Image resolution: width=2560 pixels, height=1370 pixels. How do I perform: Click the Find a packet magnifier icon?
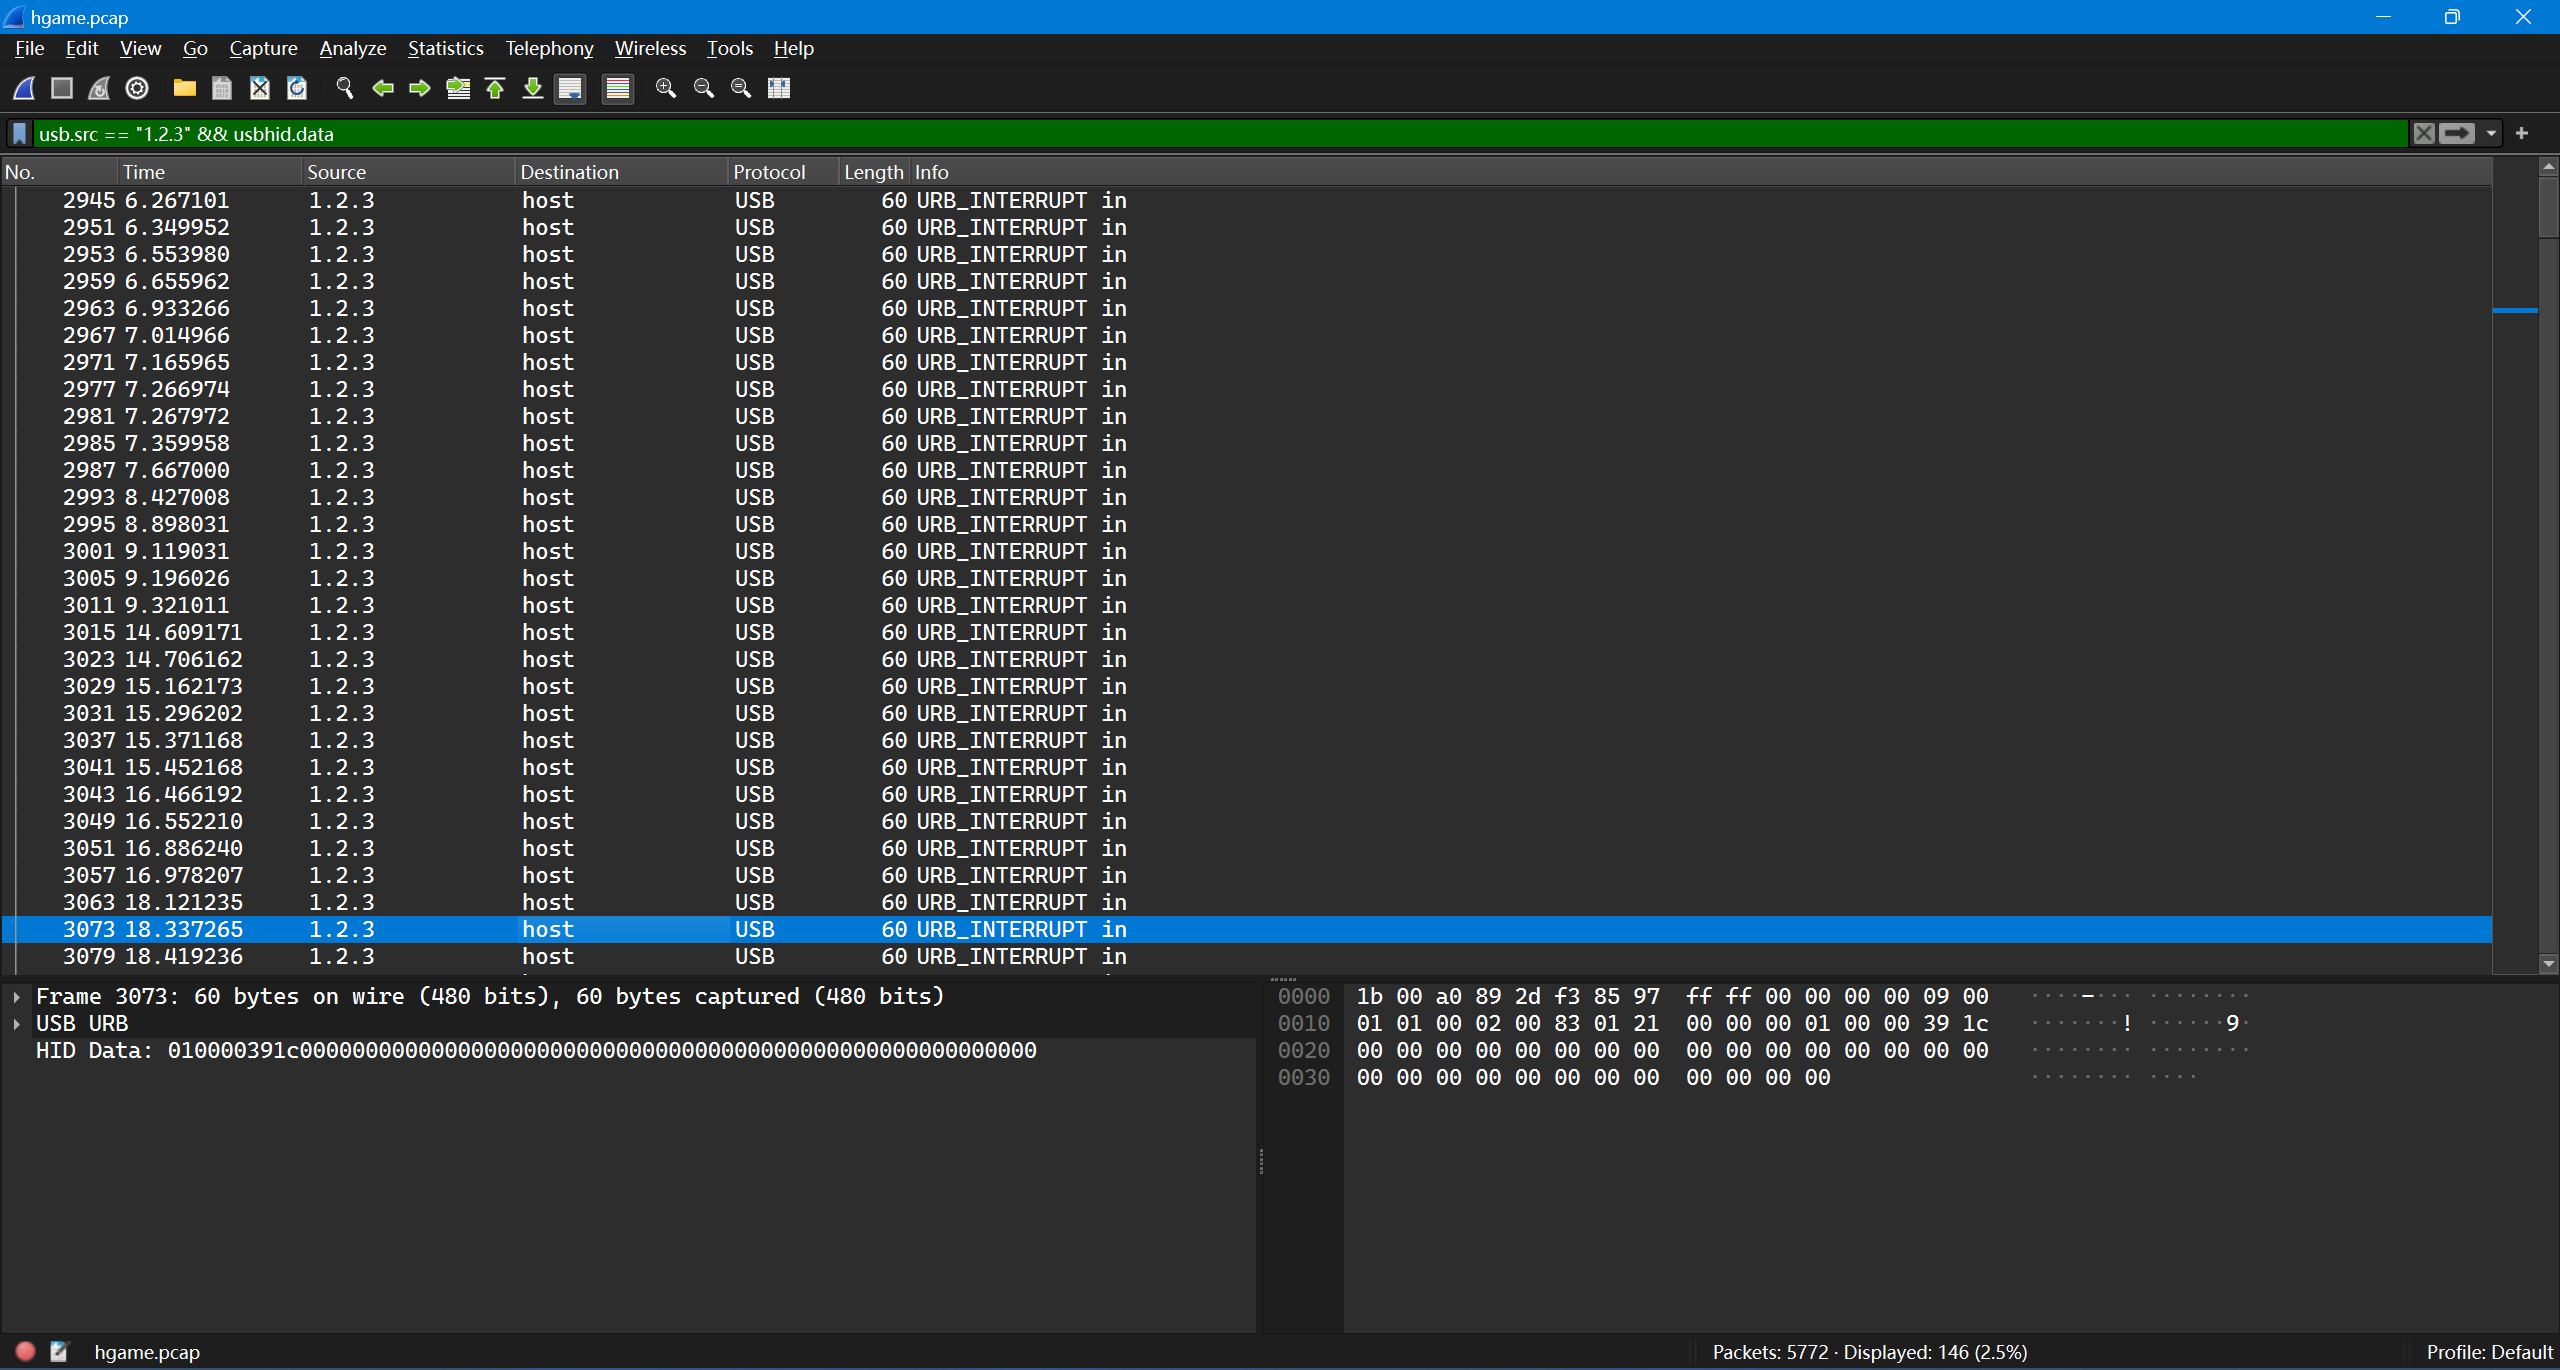[345, 88]
